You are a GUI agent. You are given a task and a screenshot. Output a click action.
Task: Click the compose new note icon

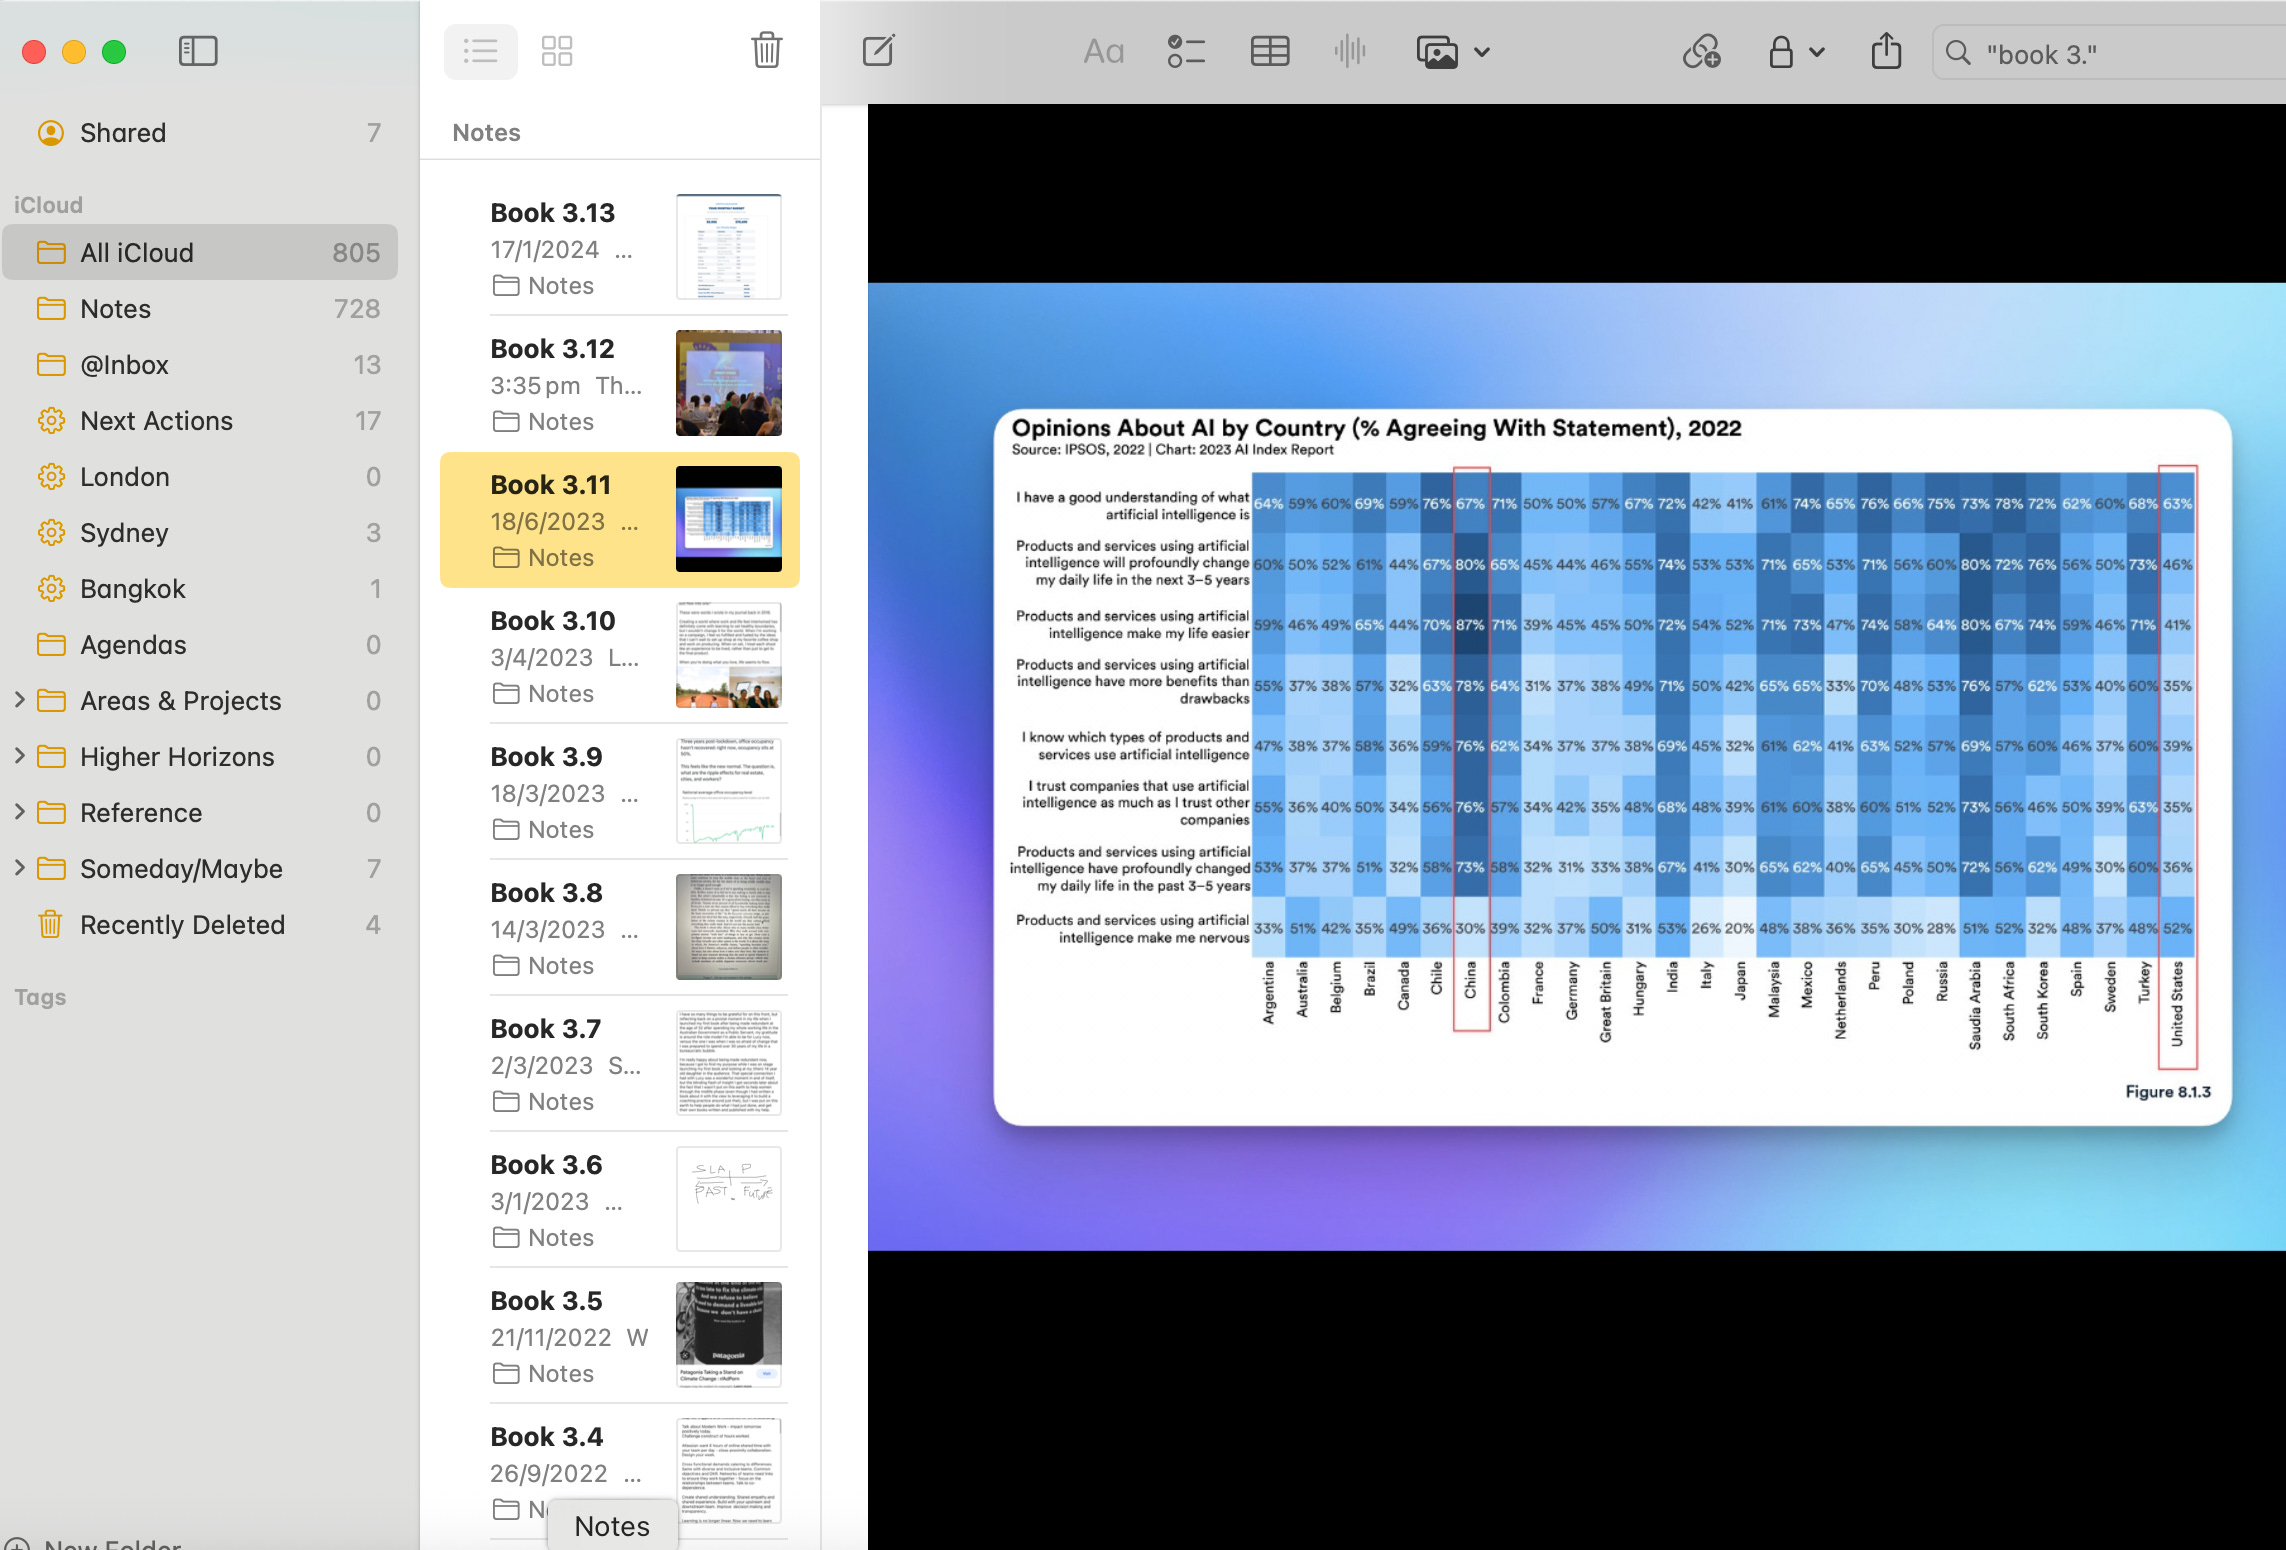tap(878, 51)
